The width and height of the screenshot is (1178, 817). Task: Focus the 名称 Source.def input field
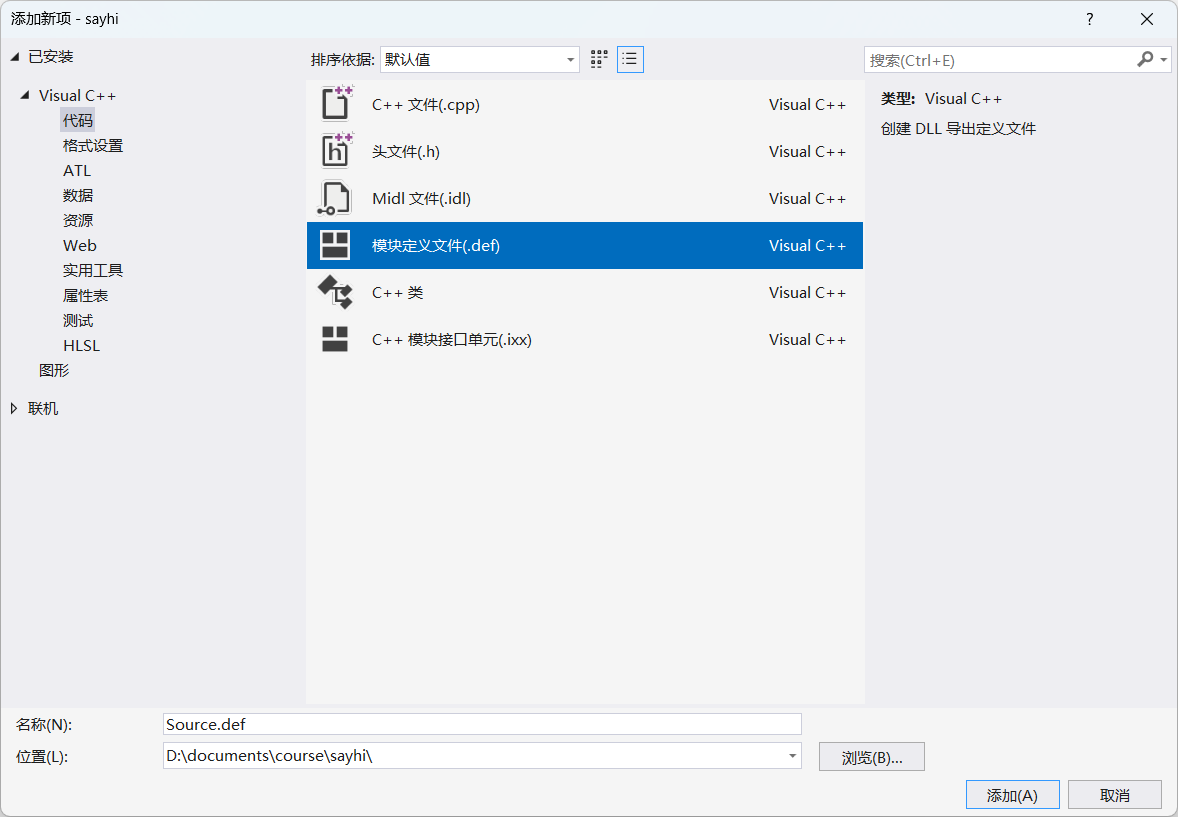[482, 724]
